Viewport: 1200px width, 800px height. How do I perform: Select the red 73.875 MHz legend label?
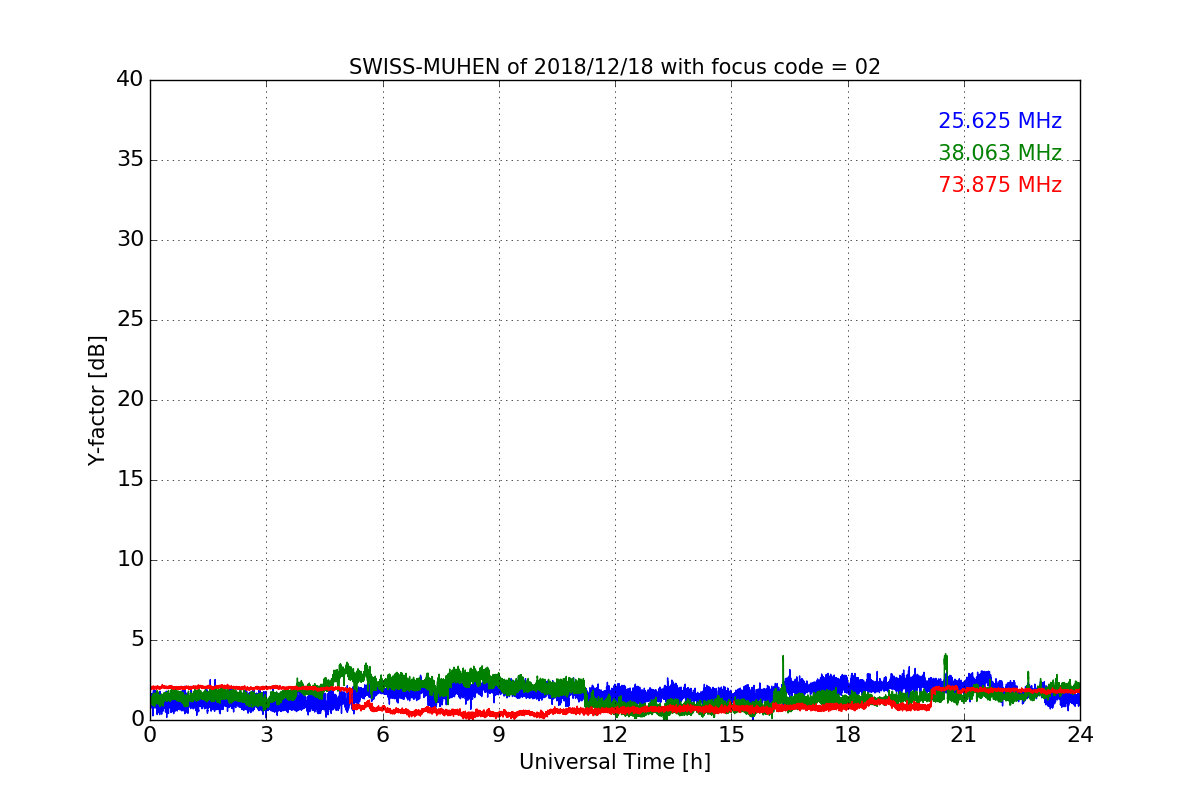1000,185
